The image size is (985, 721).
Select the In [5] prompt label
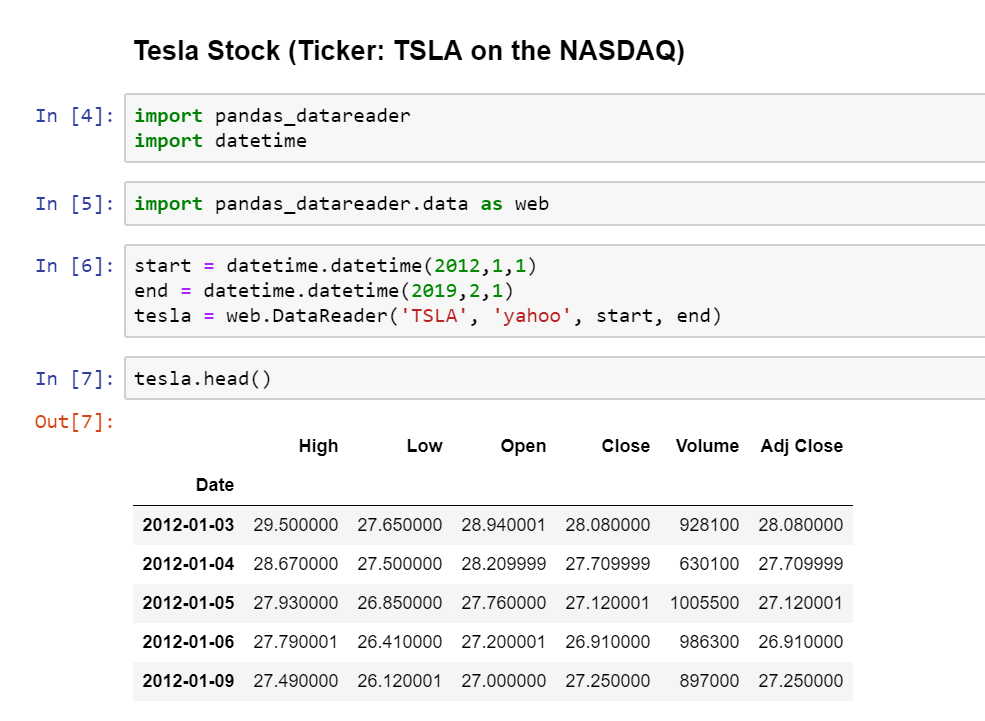click(75, 204)
